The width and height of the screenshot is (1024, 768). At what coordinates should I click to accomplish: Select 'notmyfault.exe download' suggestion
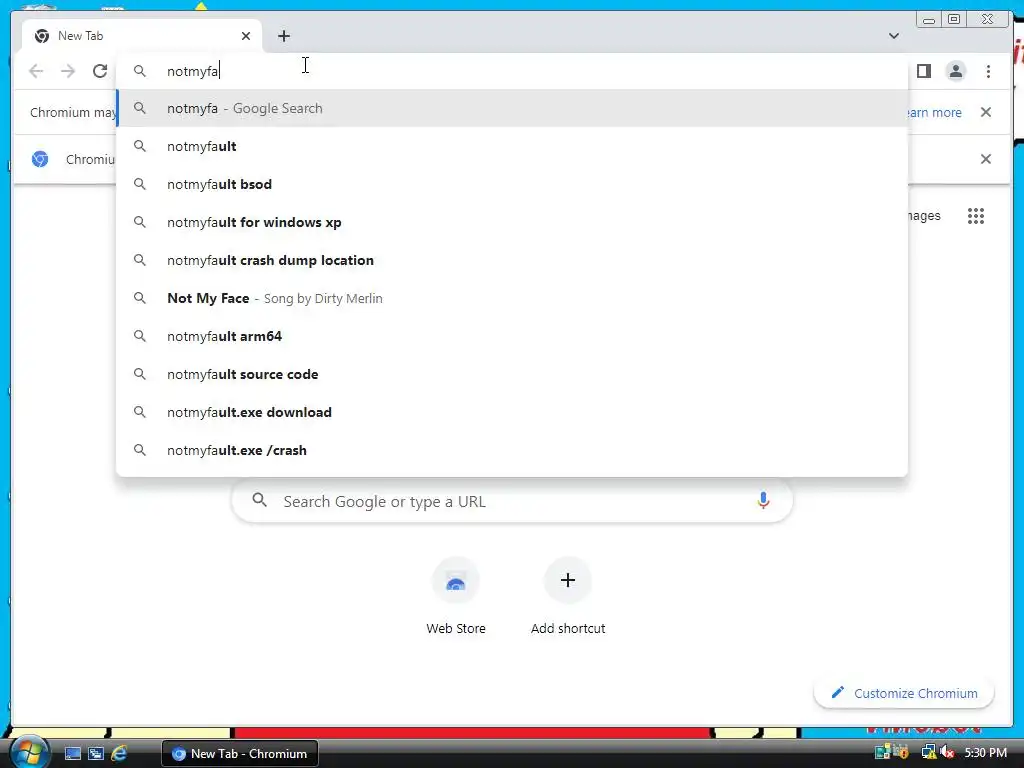(512, 412)
